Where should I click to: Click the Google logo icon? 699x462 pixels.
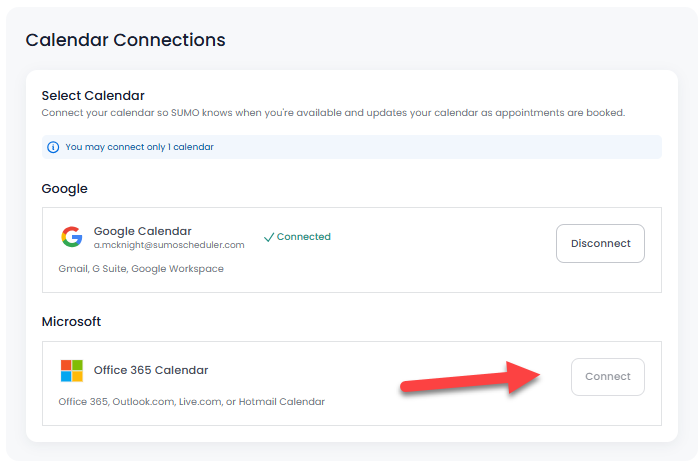click(x=72, y=237)
